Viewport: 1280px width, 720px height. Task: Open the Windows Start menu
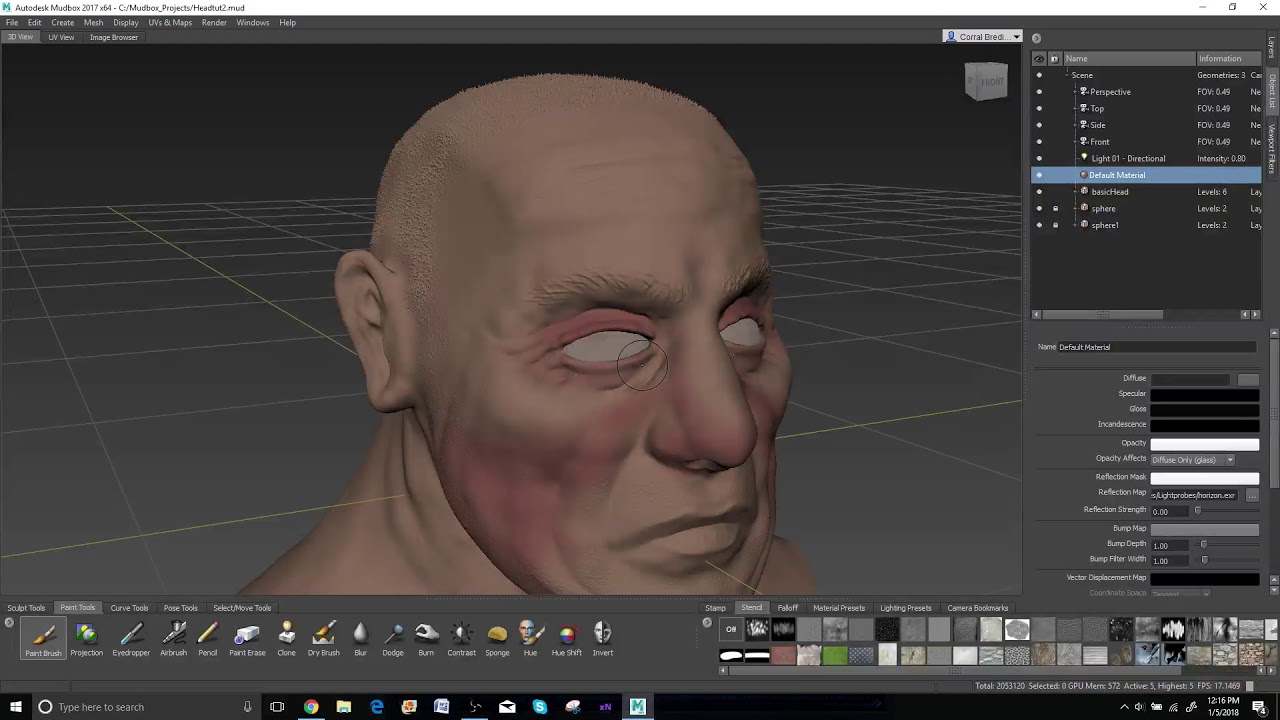click(16, 707)
